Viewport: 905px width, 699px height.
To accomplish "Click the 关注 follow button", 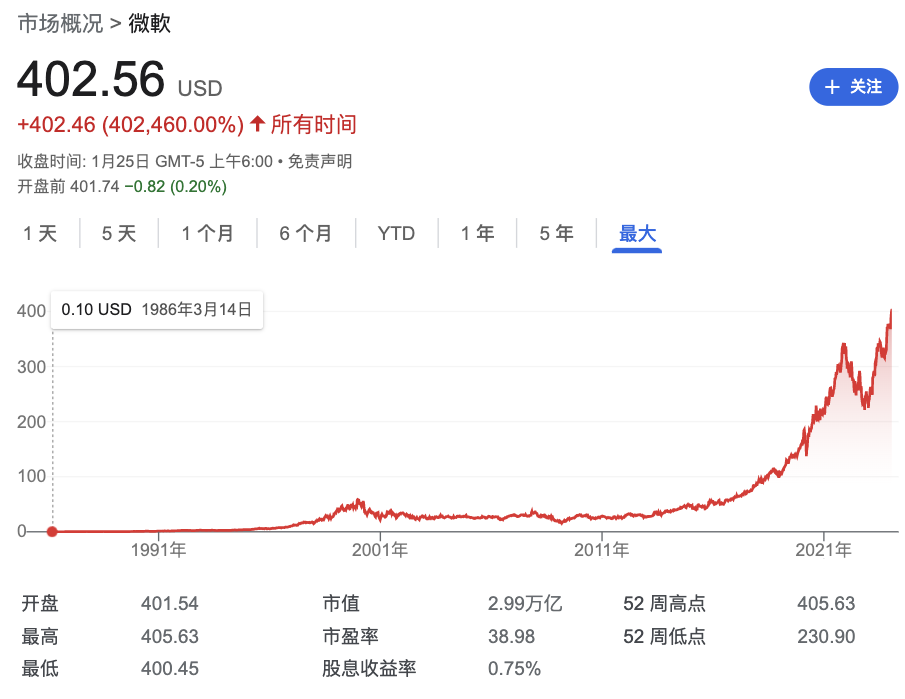I will 853,87.
